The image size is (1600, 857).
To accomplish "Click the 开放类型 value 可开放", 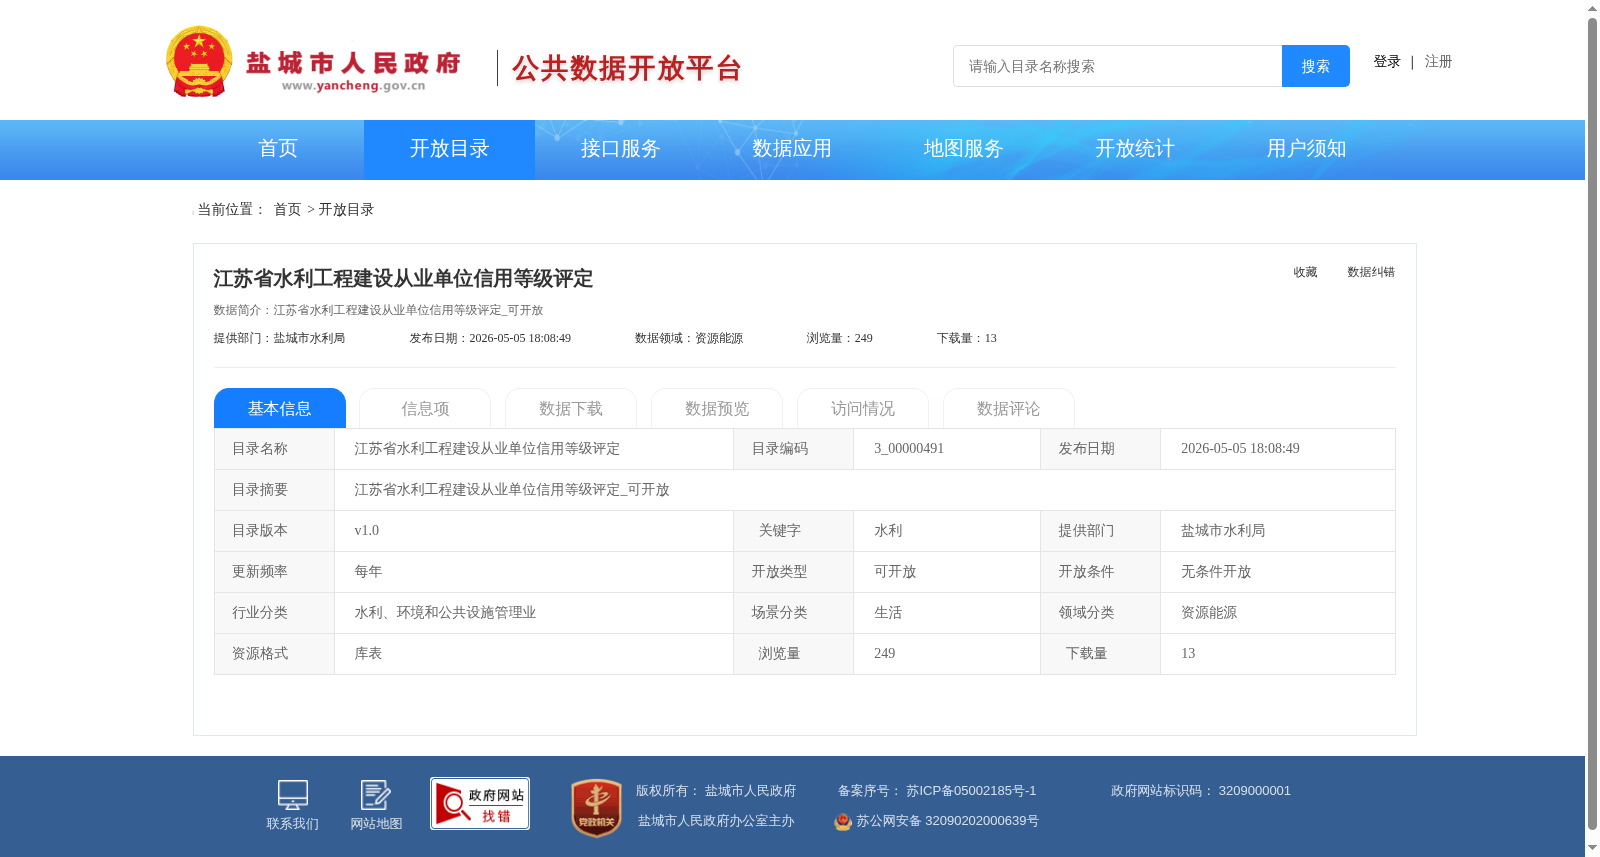I will tap(895, 572).
